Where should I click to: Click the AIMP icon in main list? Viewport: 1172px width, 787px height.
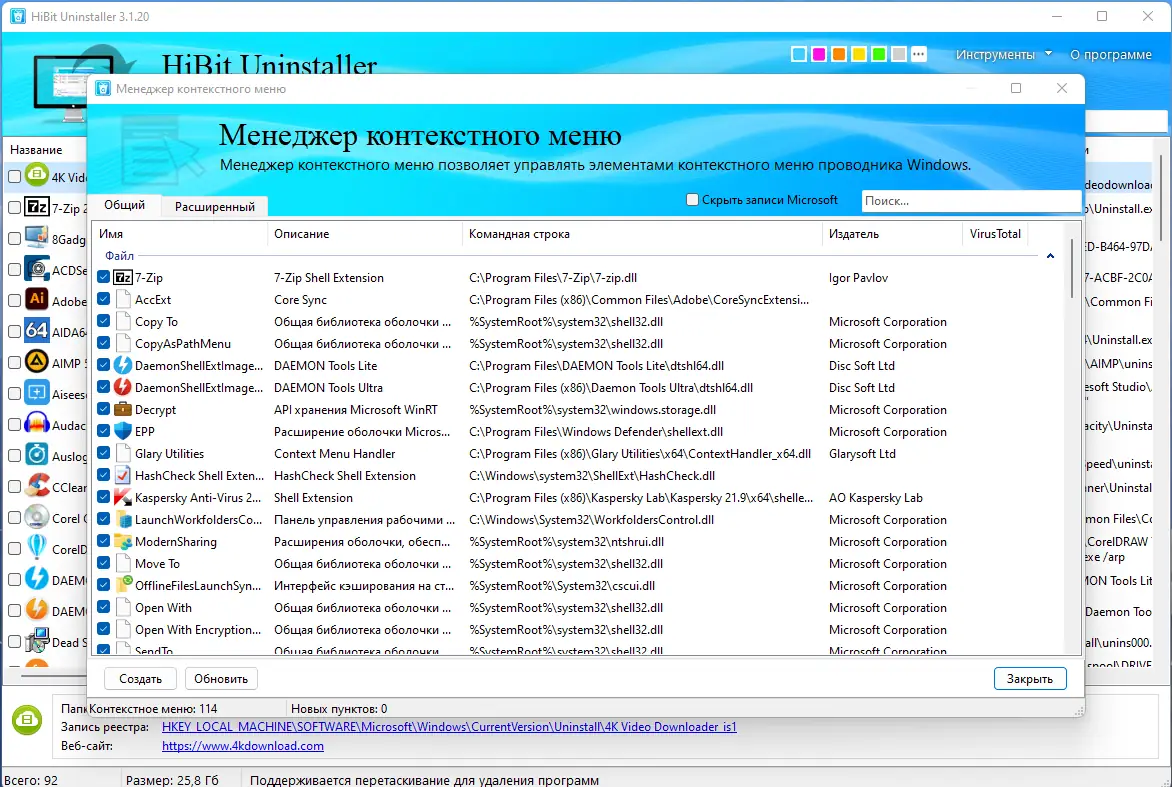(37, 362)
